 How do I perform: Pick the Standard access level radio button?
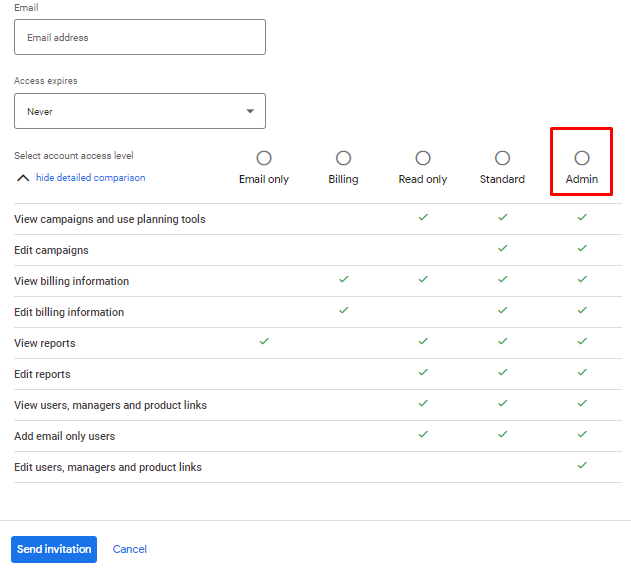[x=502, y=158]
